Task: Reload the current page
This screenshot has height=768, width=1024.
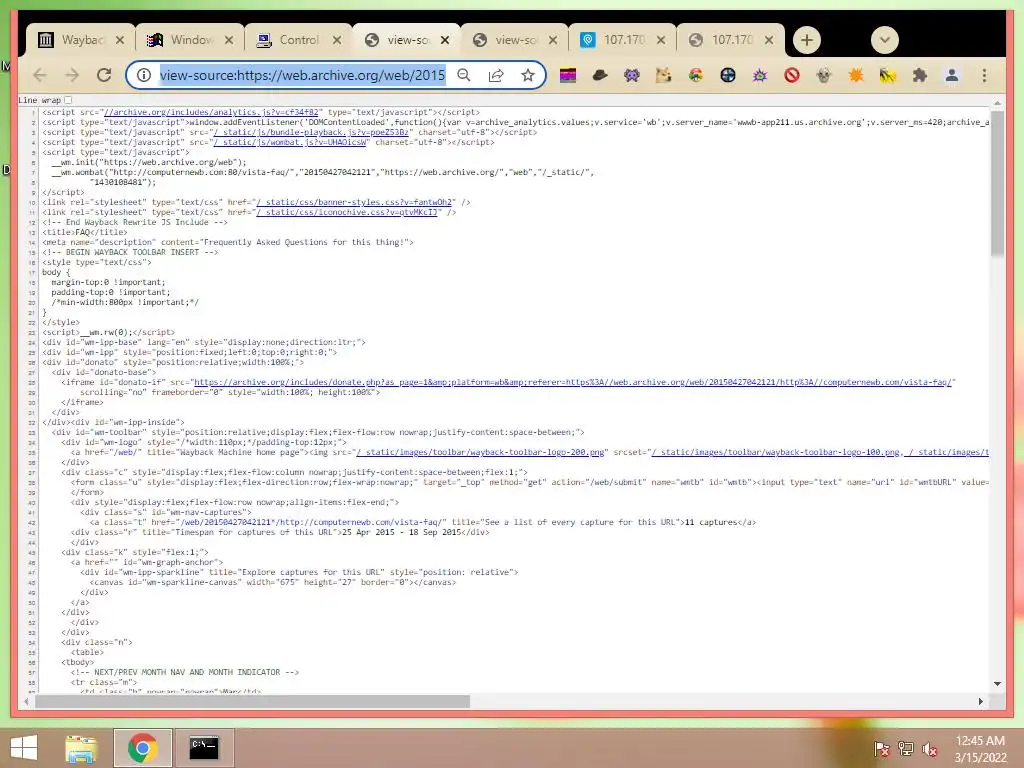Action: pyautogui.click(x=104, y=76)
